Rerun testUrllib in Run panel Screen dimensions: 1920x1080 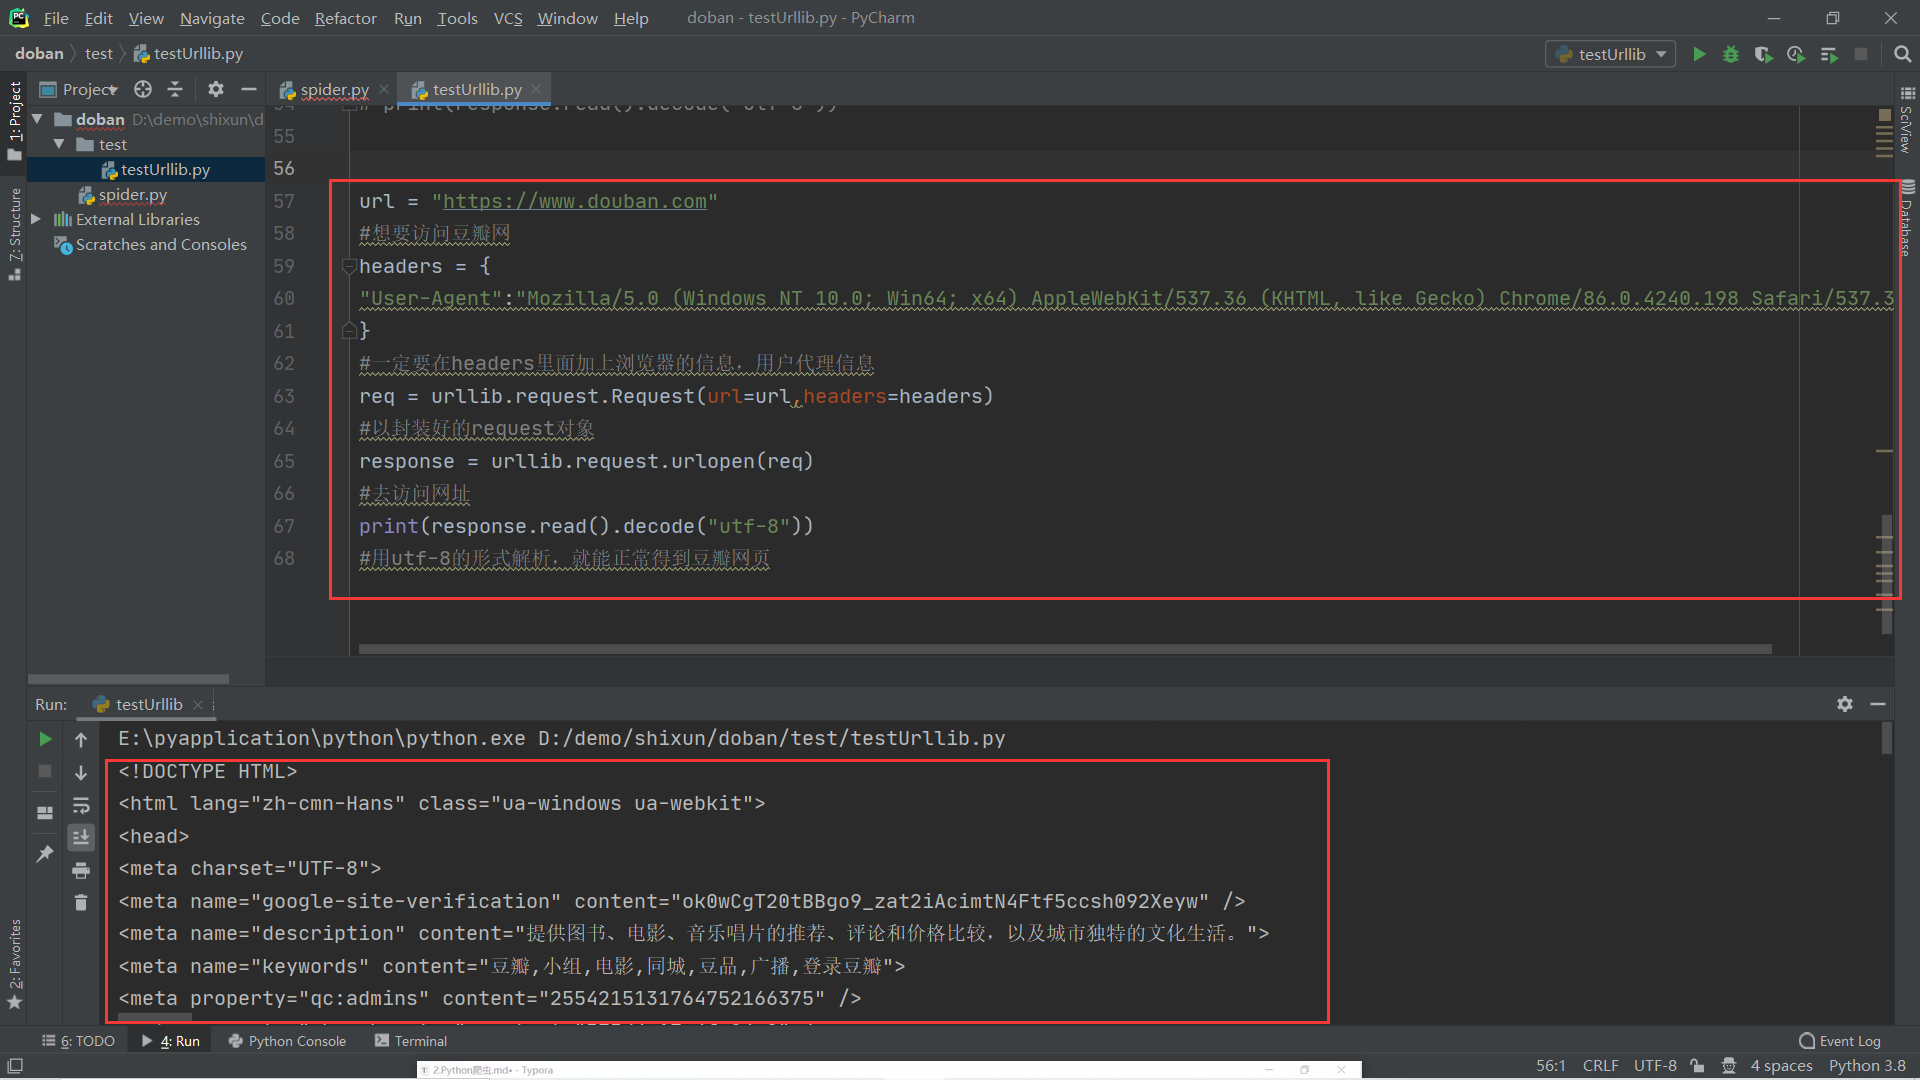click(45, 739)
